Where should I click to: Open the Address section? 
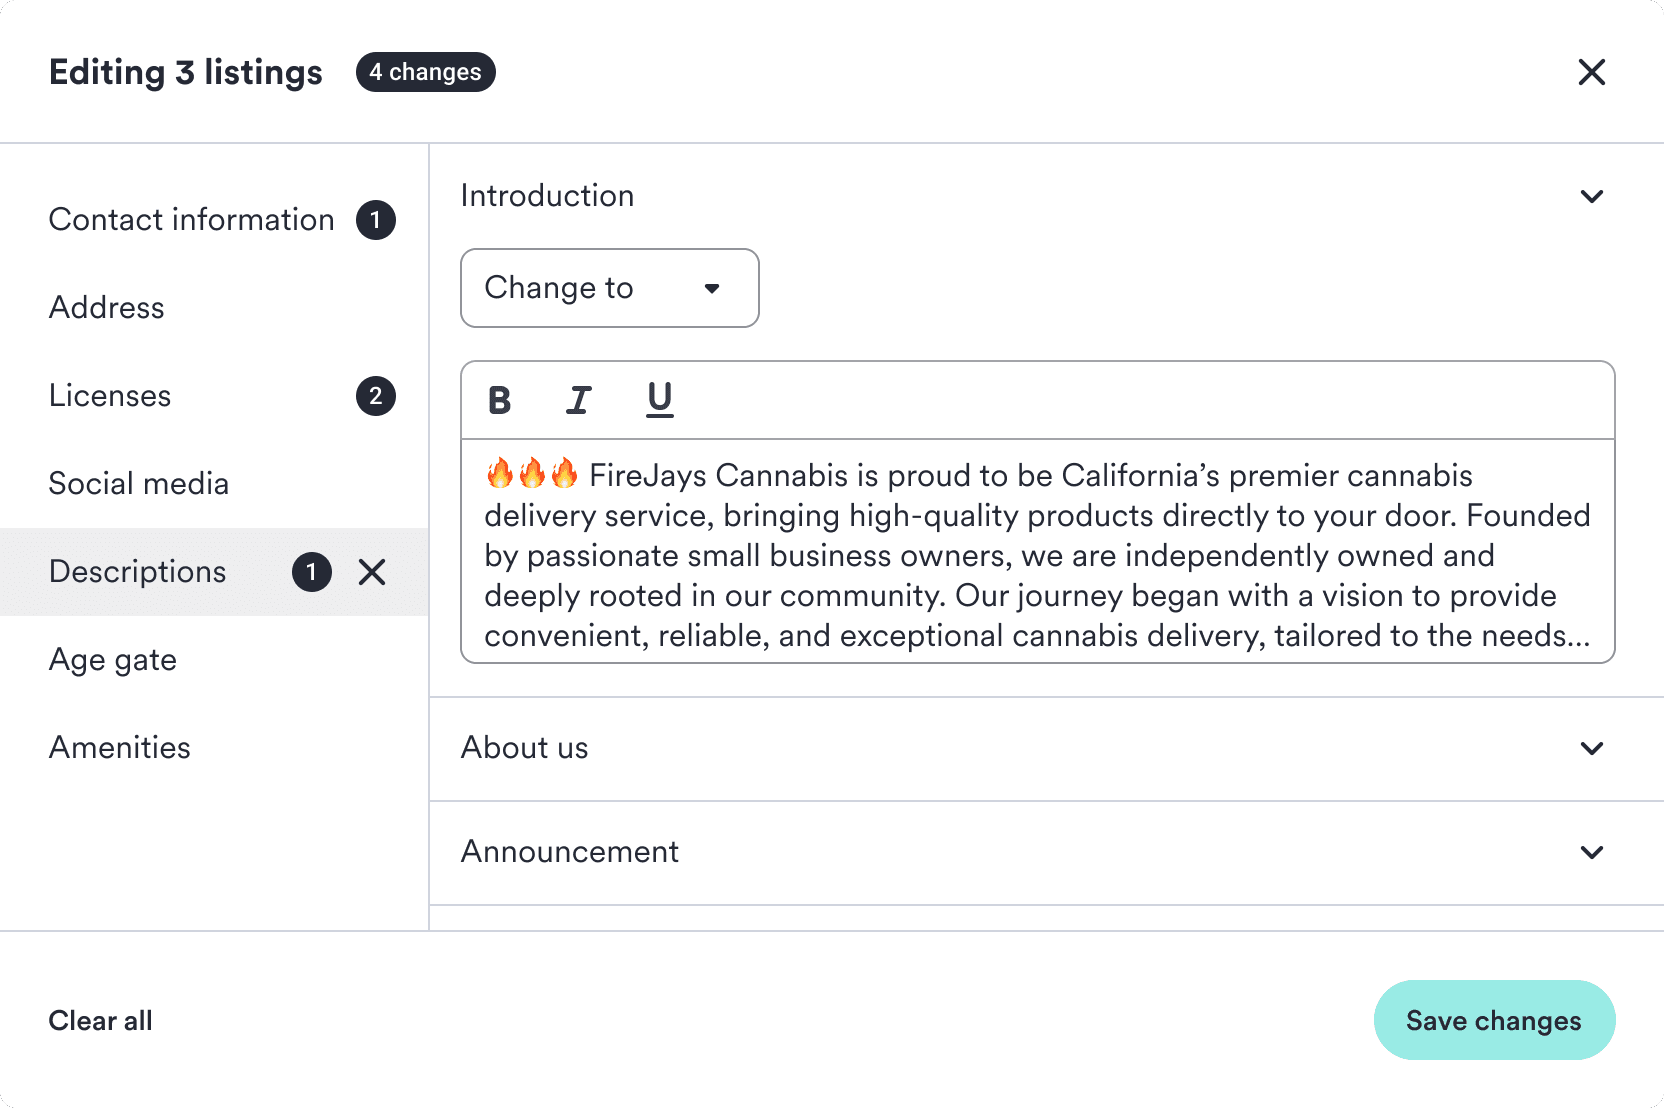(x=214, y=308)
